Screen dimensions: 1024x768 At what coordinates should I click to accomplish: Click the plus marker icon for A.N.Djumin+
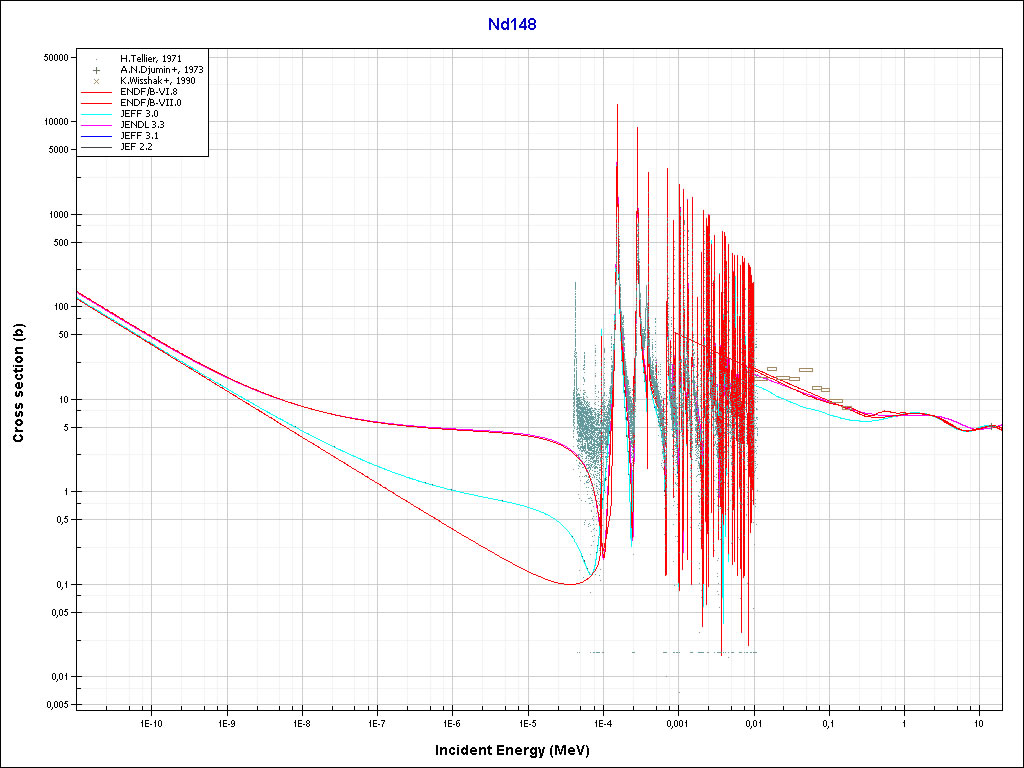tap(96, 70)
